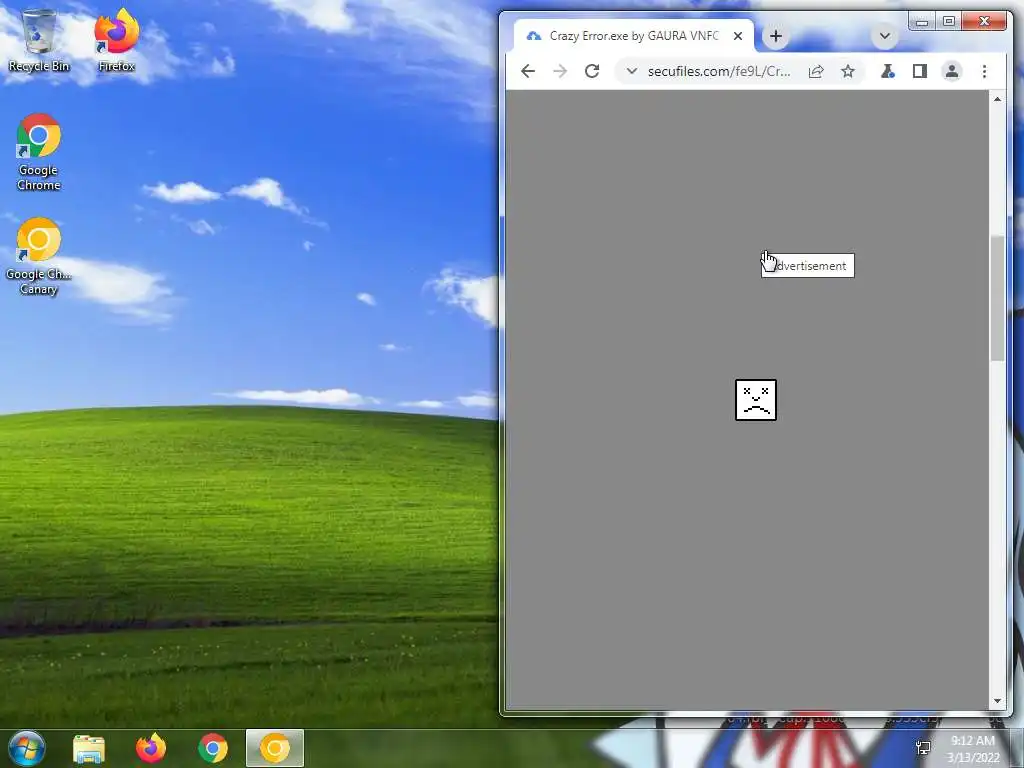Bookmark this page with the star icon
Viewport: 1024px width, 768px height.
[848, 71]
